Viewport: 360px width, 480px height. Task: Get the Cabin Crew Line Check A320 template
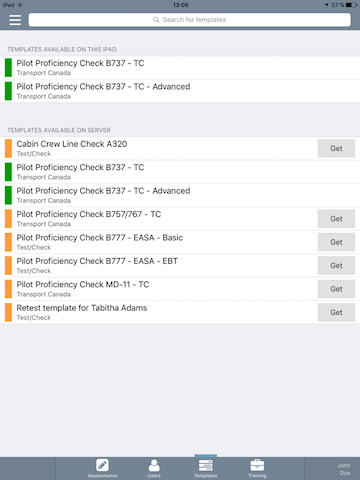(336, 148)
